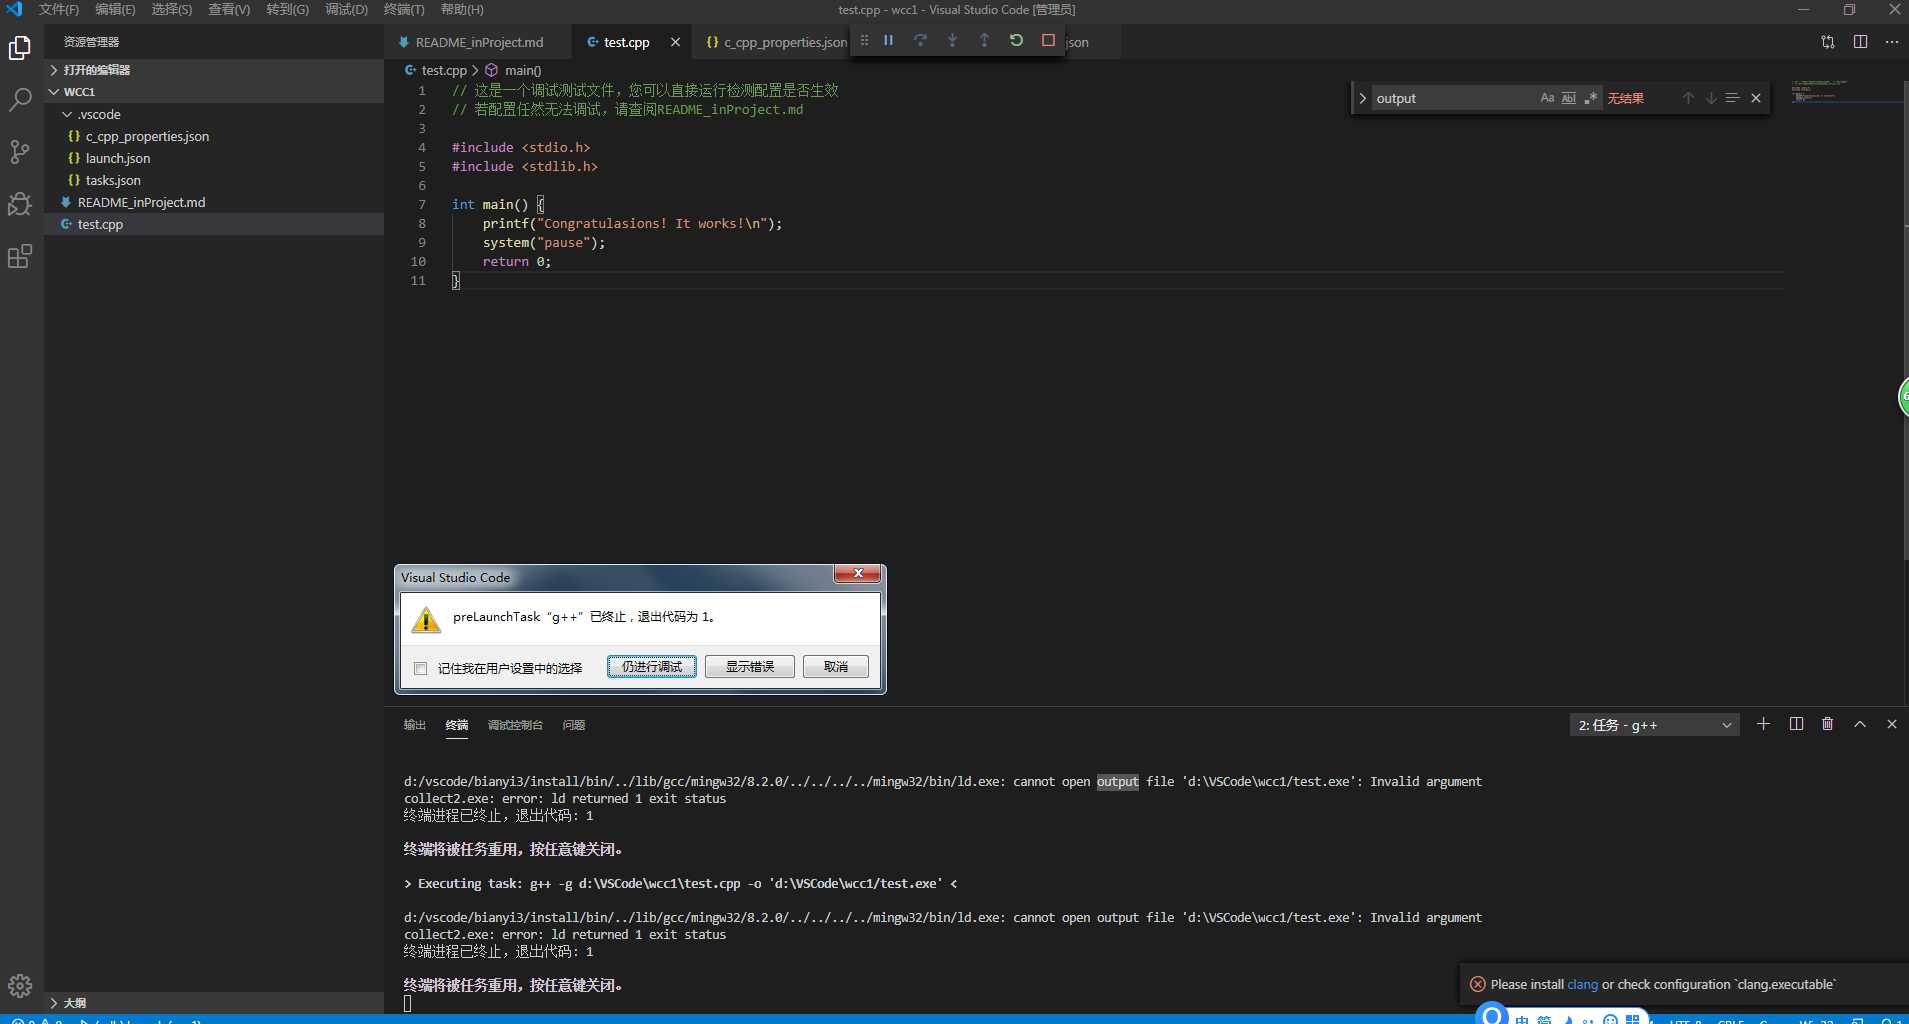The width and height of the screenshot is (1909, 1024).
Task: Switch to 输出 panel tab
Action: pyautogui.click(x=415, y=725)
